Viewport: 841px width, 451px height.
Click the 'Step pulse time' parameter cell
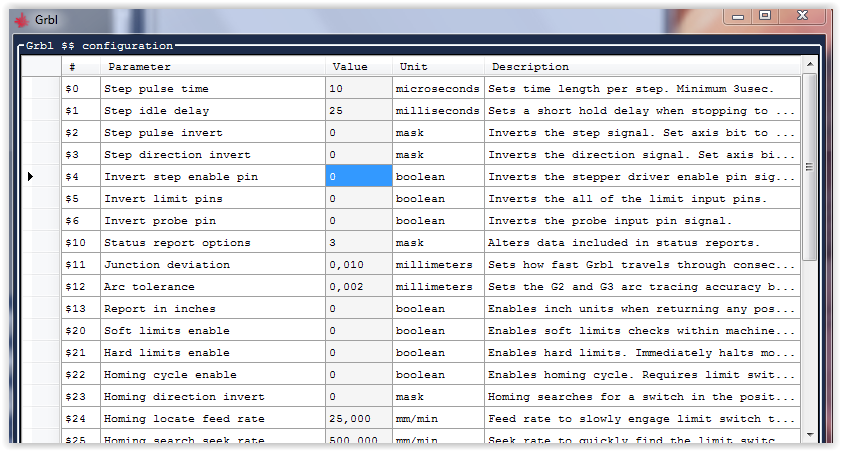(213, 88)
